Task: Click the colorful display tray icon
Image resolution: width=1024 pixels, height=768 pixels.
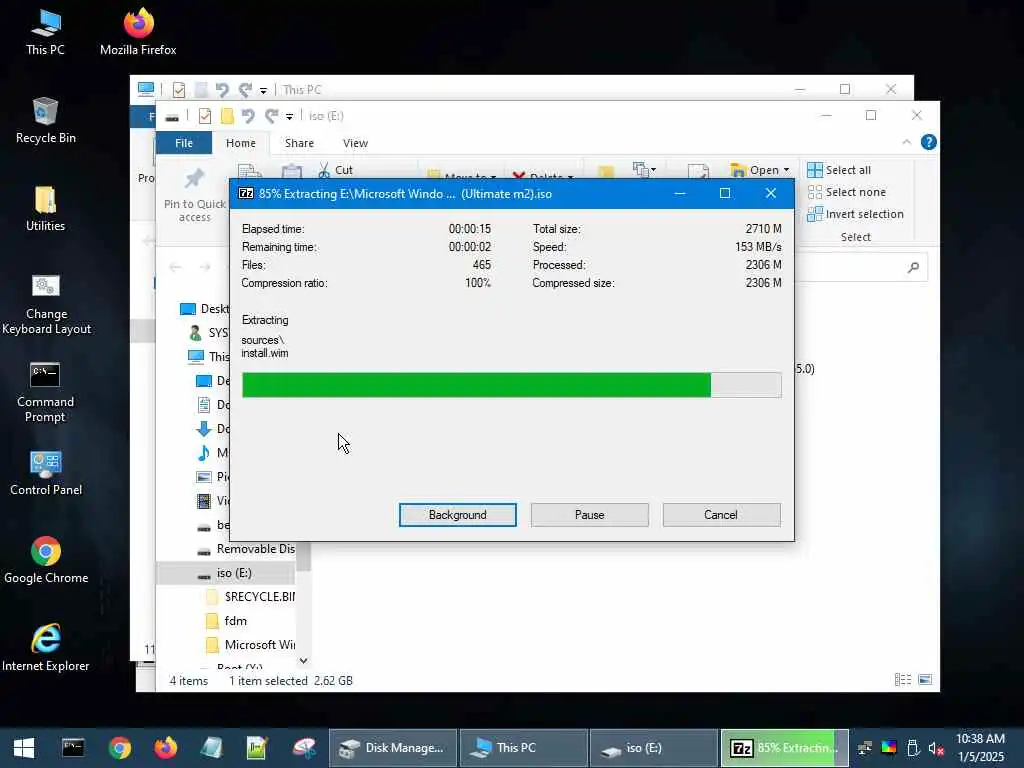Action: click(889, 748)
